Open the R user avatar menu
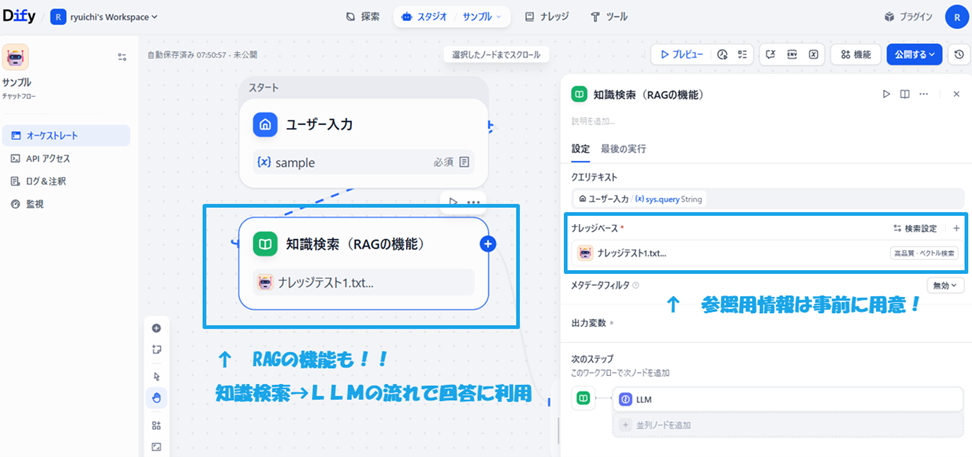The width and height of the screenshot is (972, 457). click(956, 17)
